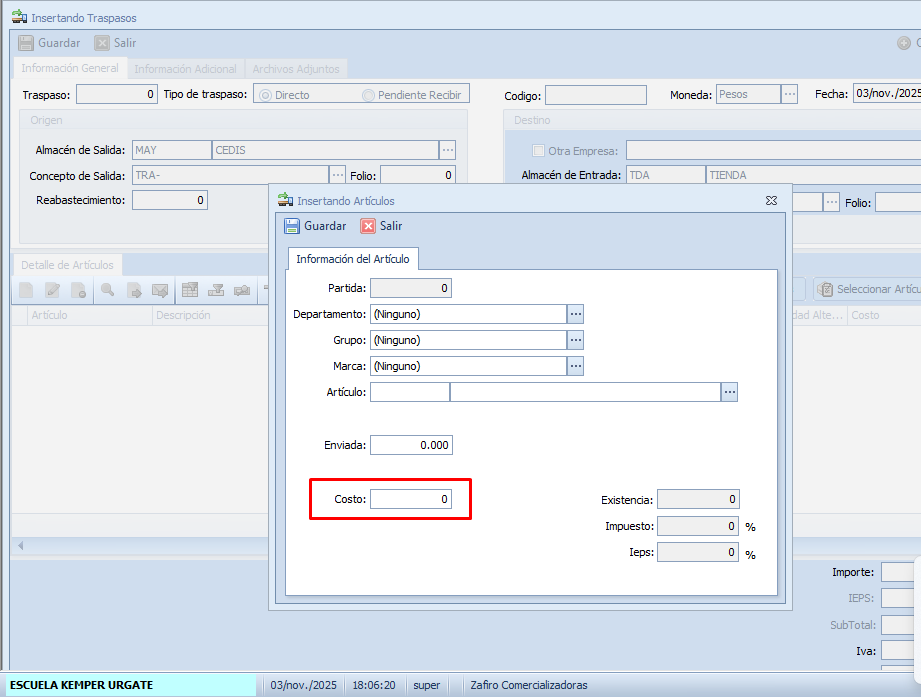Click the envelope mail icon in the details toolbar

point(159,290)
